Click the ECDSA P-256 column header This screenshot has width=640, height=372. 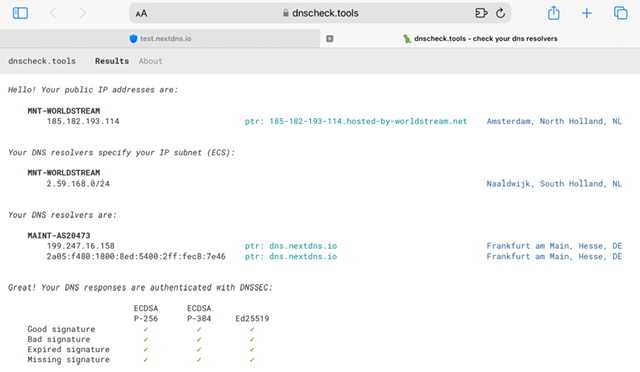click(146, 313)
